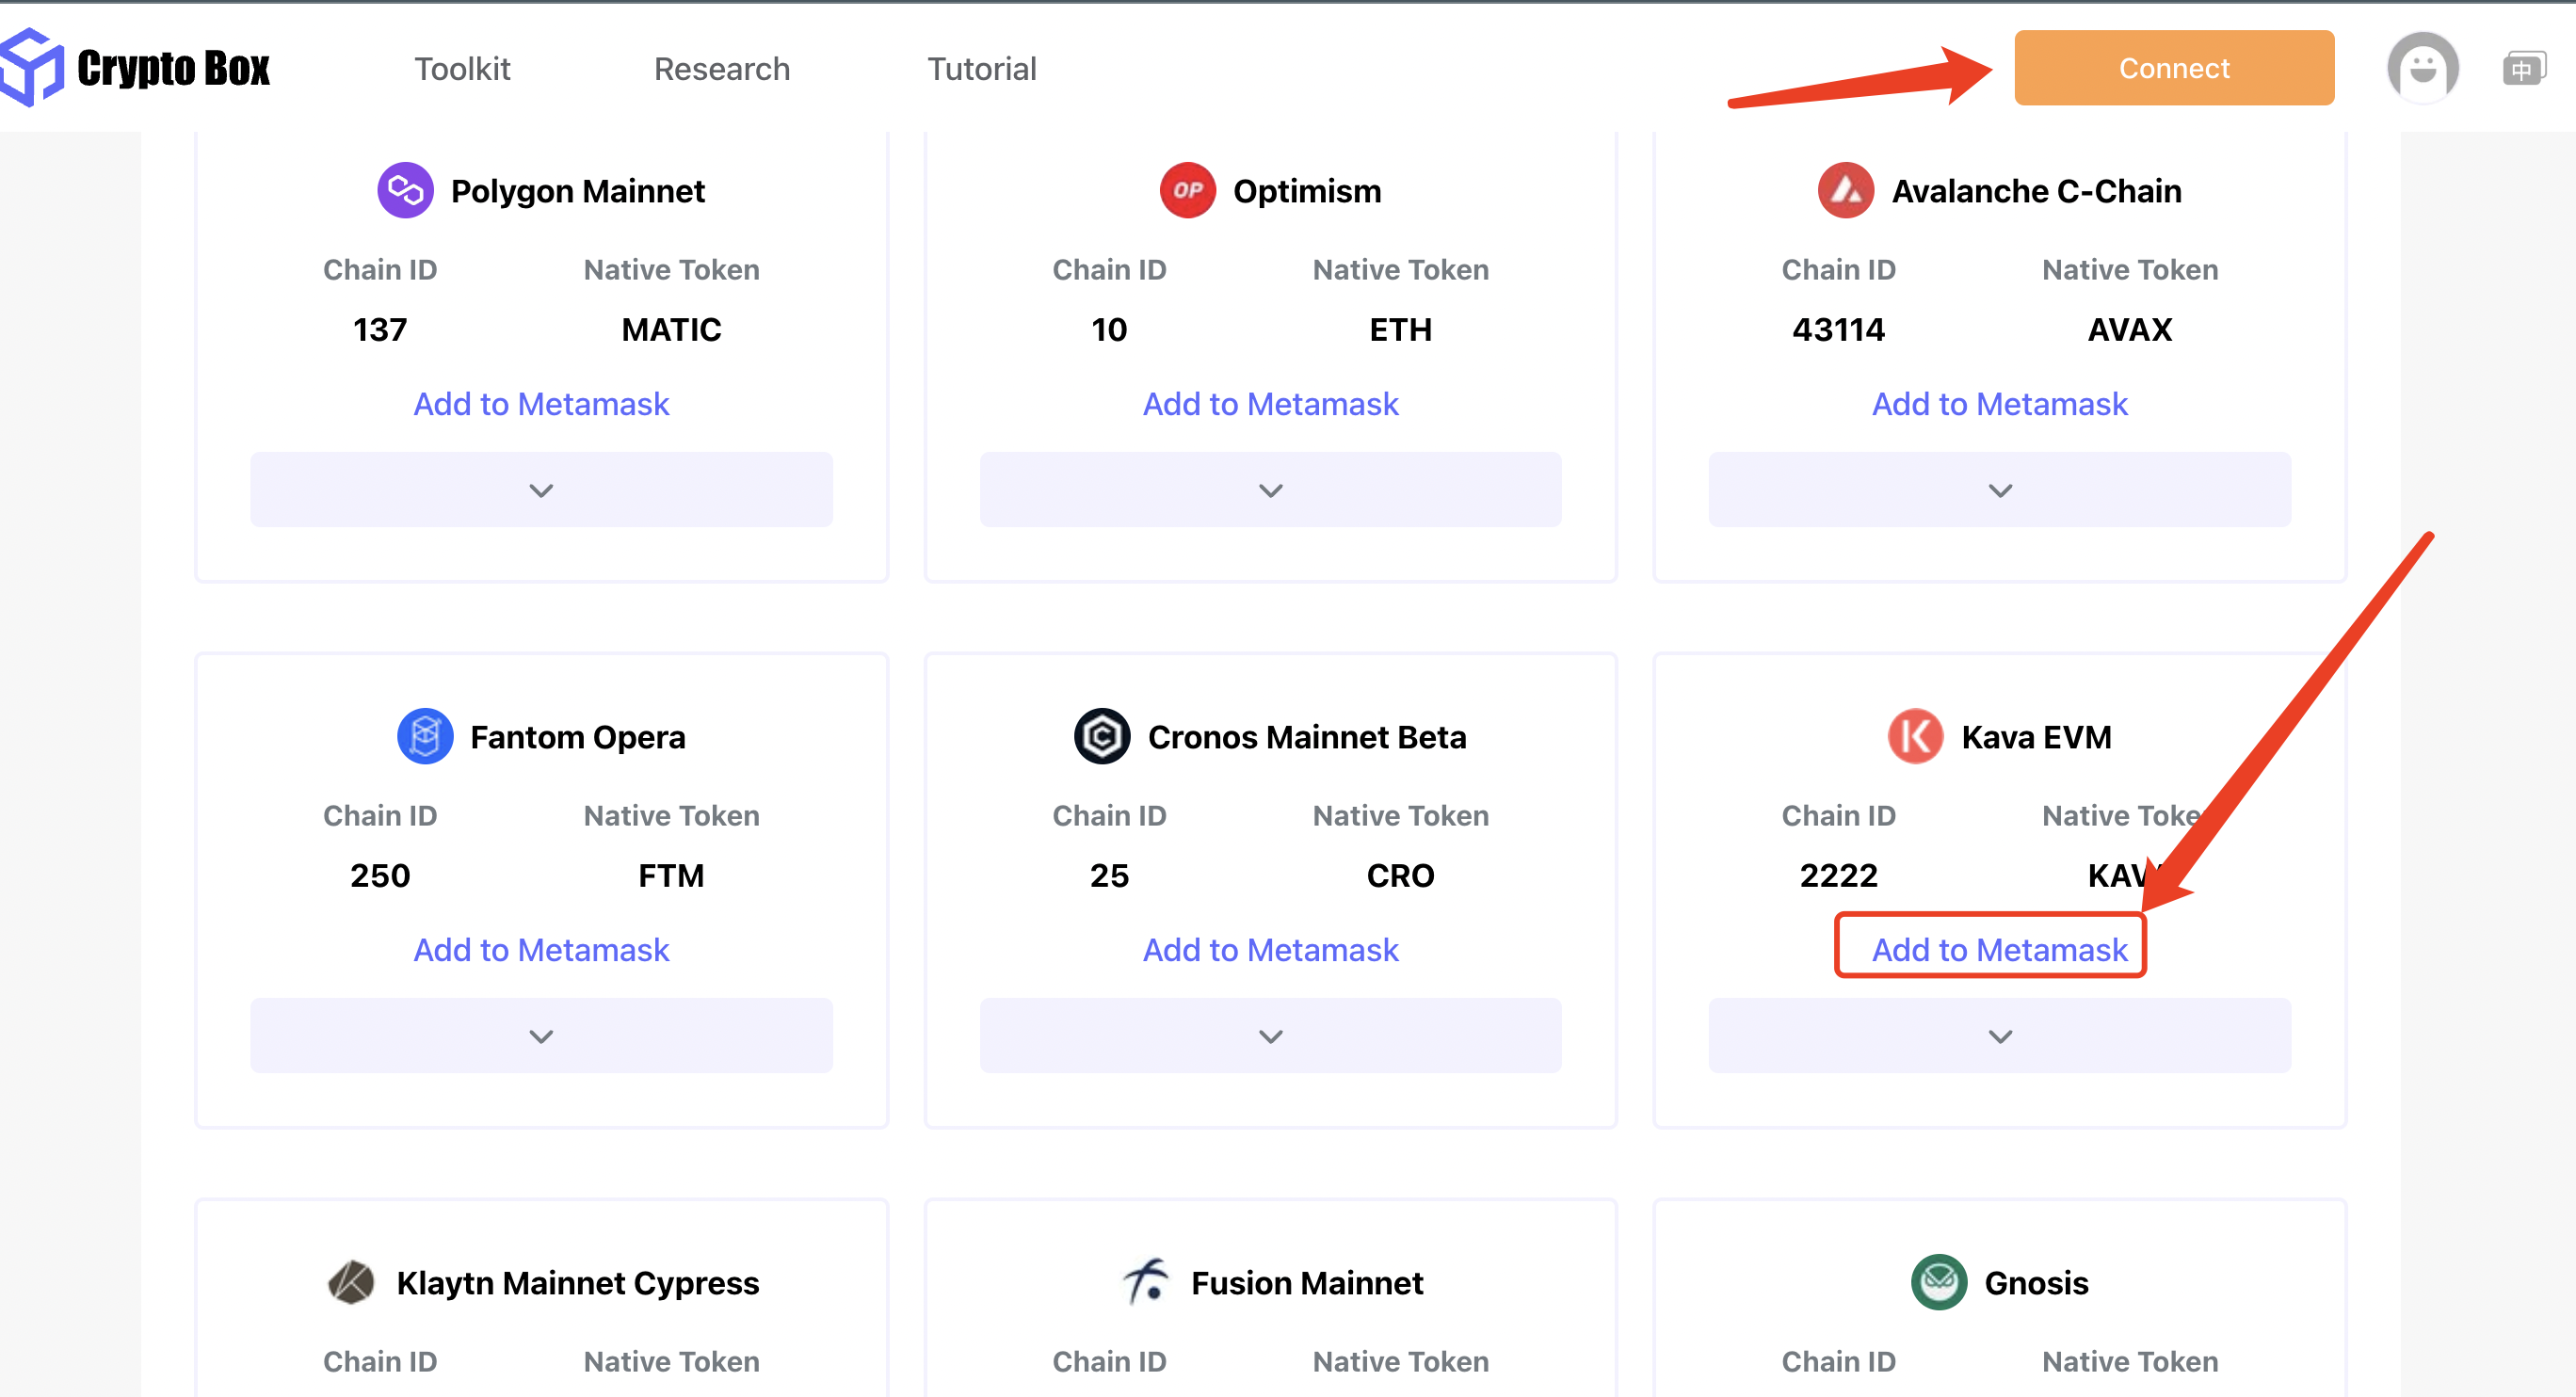Expand the Avalanche C-Chain details chevron

(1999, 490)
